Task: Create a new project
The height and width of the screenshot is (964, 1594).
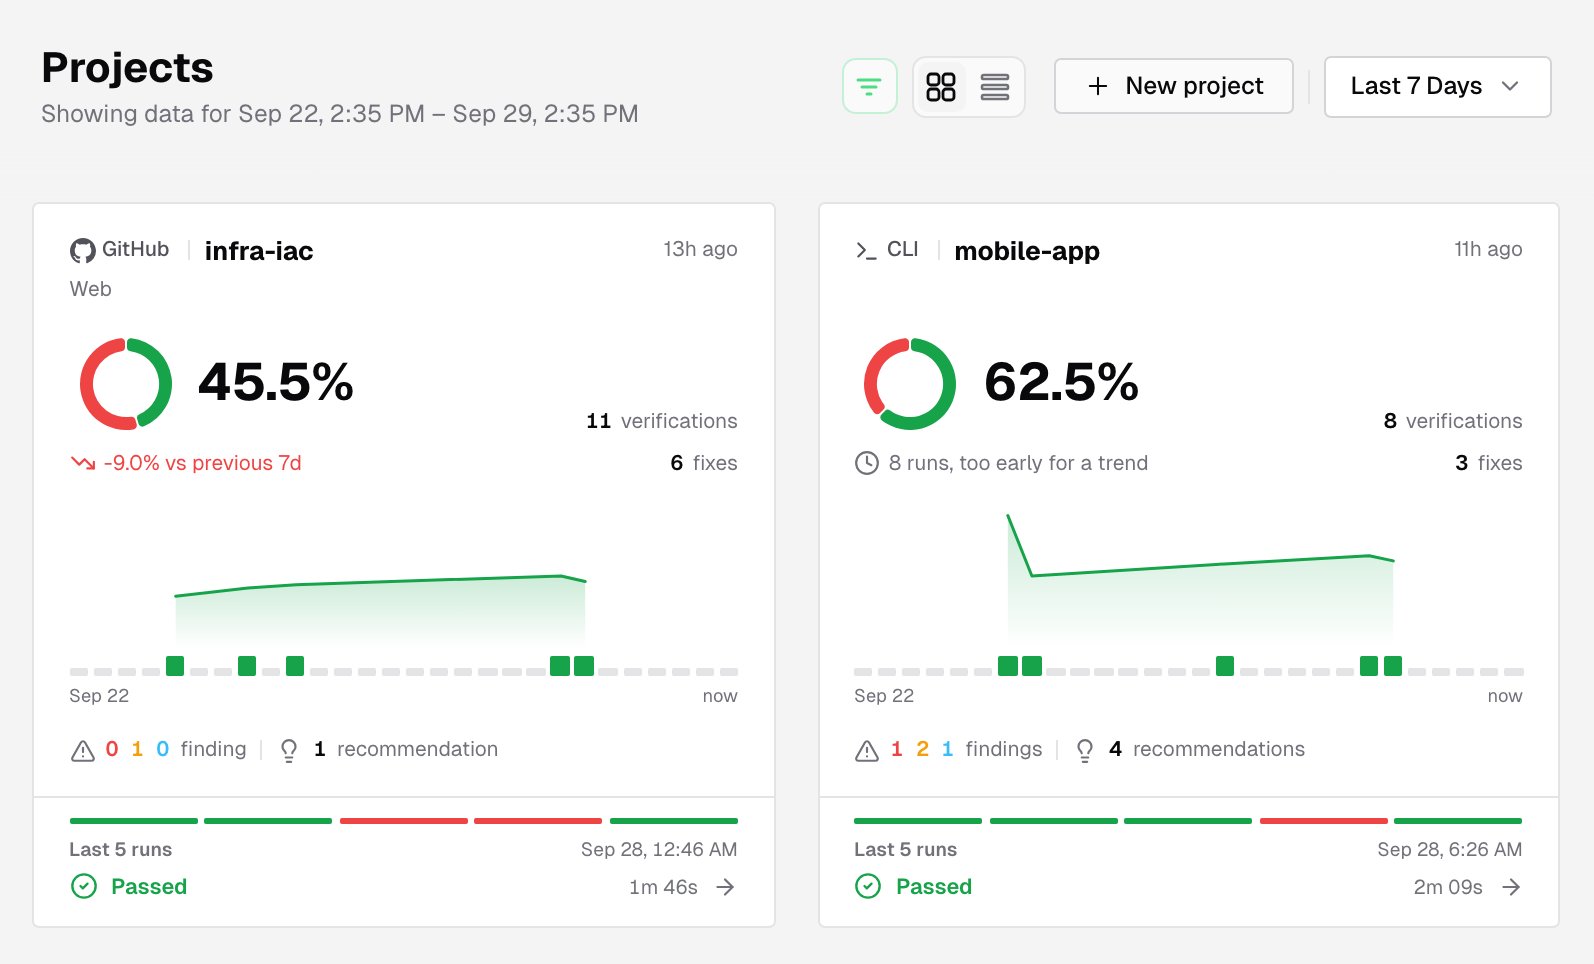Action: [x=1174, y=86]
